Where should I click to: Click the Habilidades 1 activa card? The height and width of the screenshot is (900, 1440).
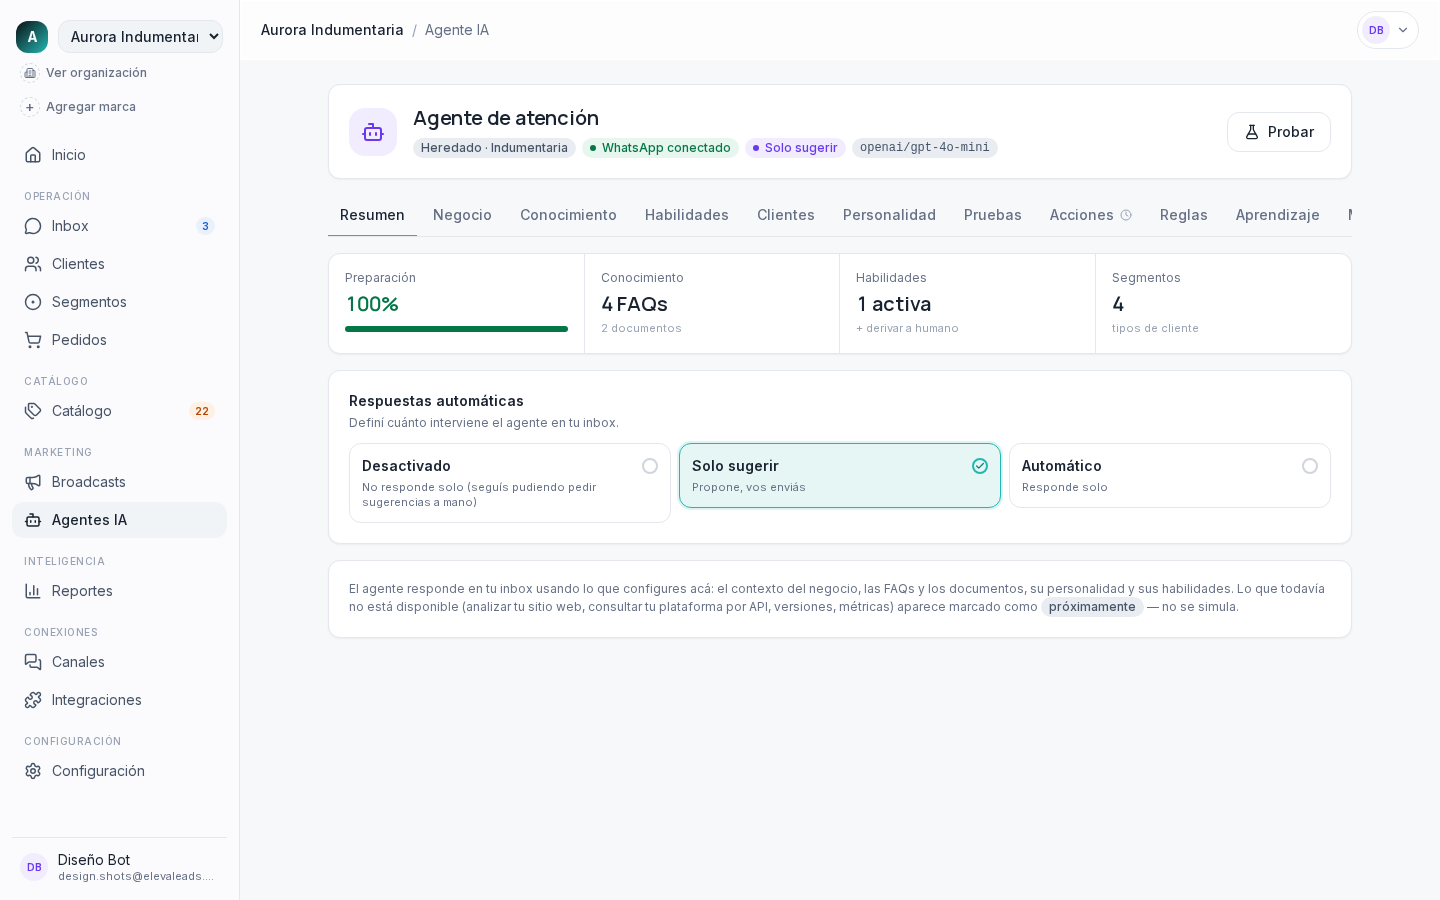[x=967, y=303]
